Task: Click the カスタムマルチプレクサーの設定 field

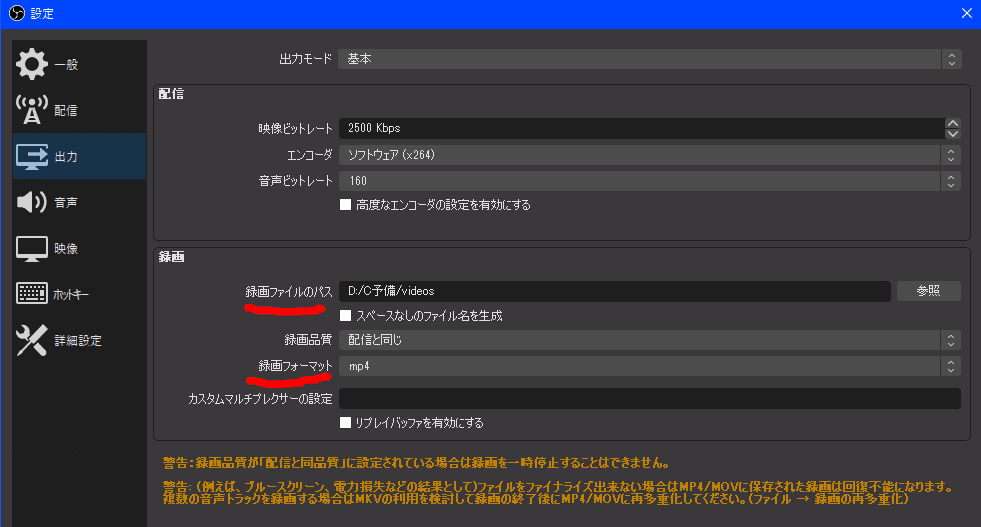Action: [x=649, y=399]
